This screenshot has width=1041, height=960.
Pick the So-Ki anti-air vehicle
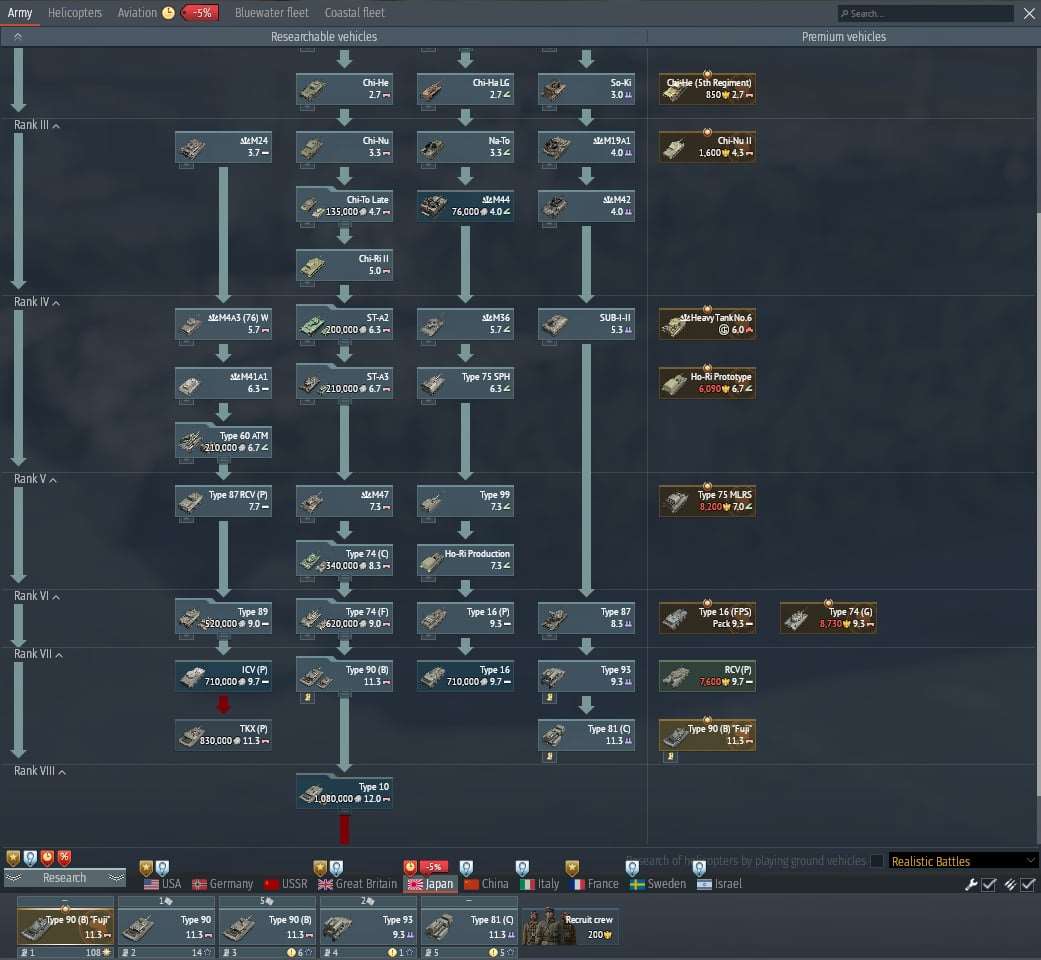[x=586, y=89]
